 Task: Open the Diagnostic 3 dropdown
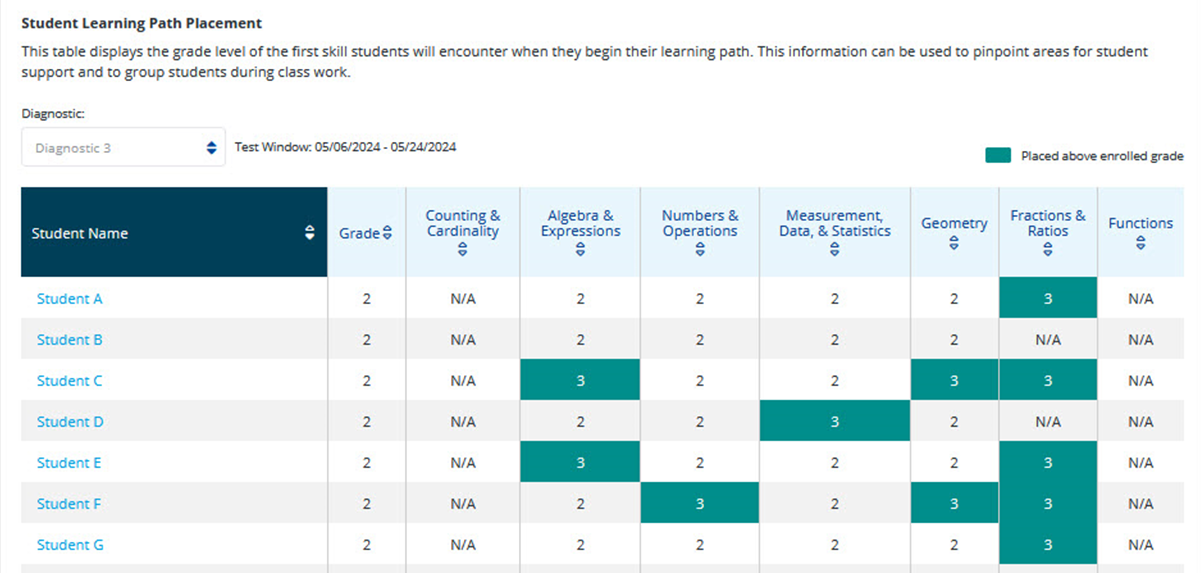tap(123, 147)
